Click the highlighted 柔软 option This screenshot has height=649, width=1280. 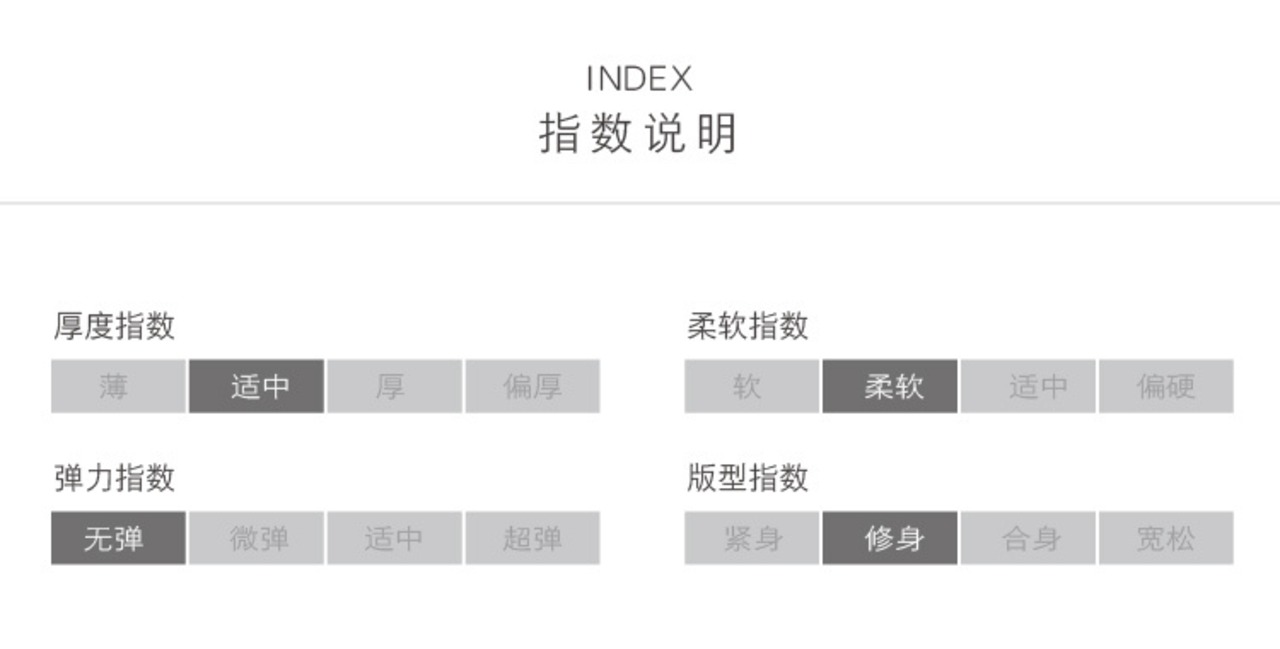click(x=890, y=386)
